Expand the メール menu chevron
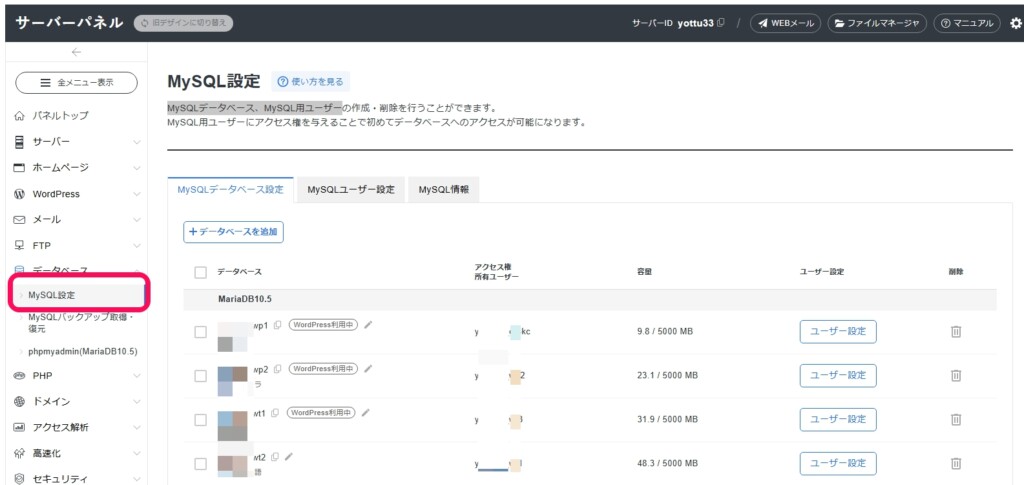 click(x=136, y=220)
